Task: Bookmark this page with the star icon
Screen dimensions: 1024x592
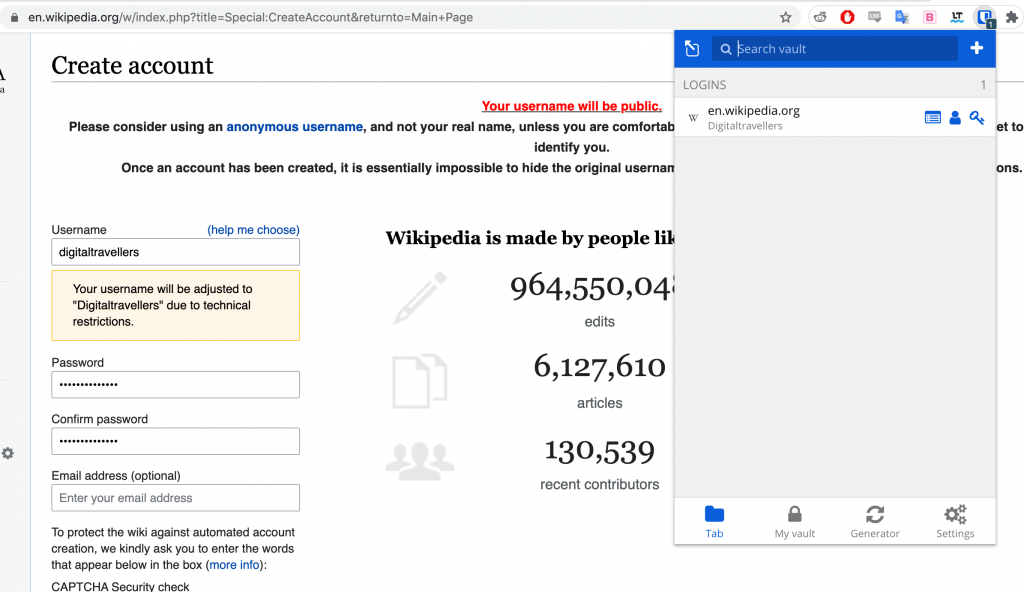Action: click(x=786, y=17)
